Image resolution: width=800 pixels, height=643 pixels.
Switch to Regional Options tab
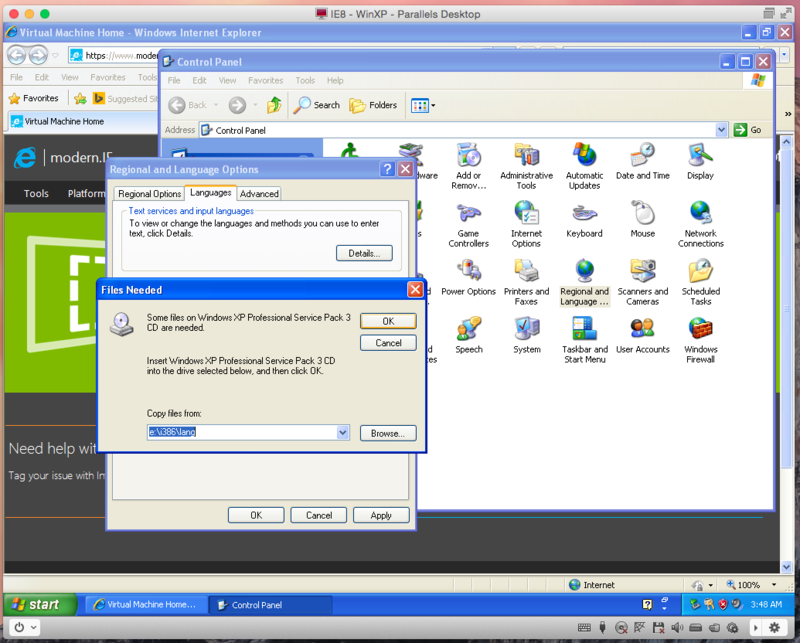149,194
